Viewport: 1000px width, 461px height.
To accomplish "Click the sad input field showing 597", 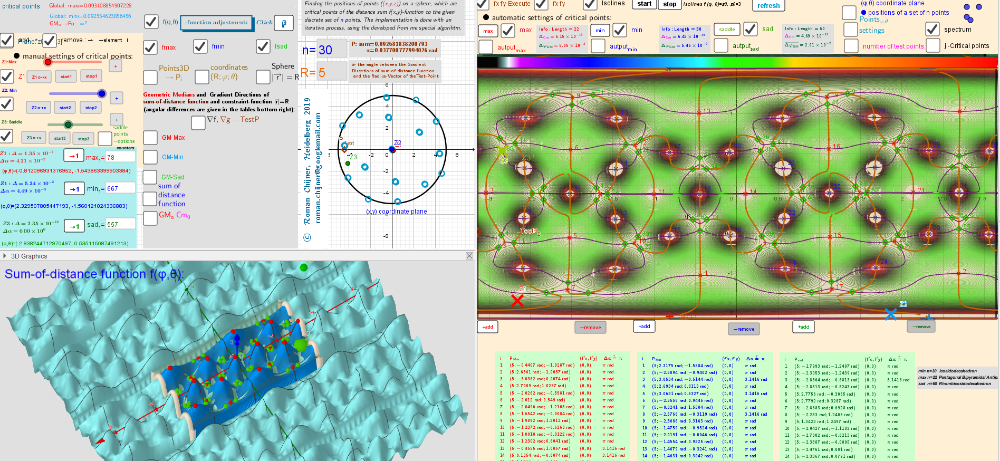I will point(121,224).
